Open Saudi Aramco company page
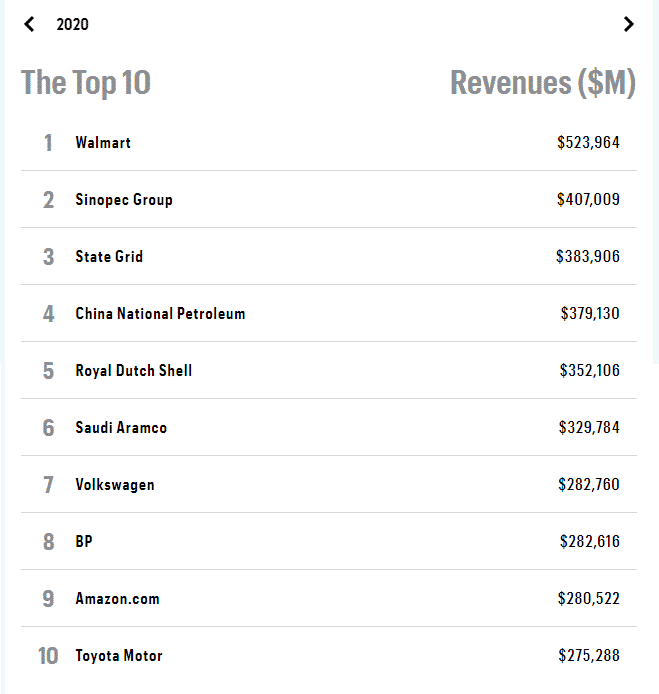 coord(121,428)
